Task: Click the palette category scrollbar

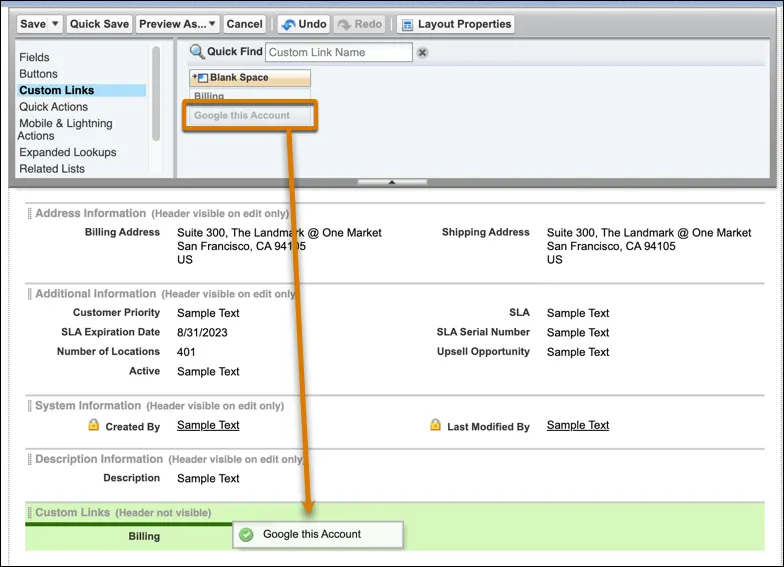Action: click(x=156, y=94)
